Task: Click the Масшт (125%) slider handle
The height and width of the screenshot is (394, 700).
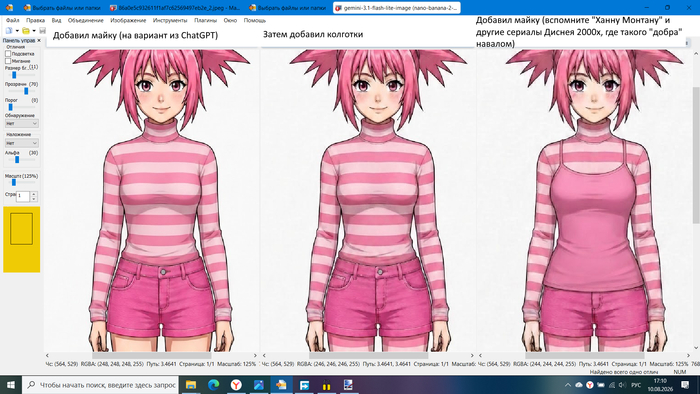Action: coord(13,182)
